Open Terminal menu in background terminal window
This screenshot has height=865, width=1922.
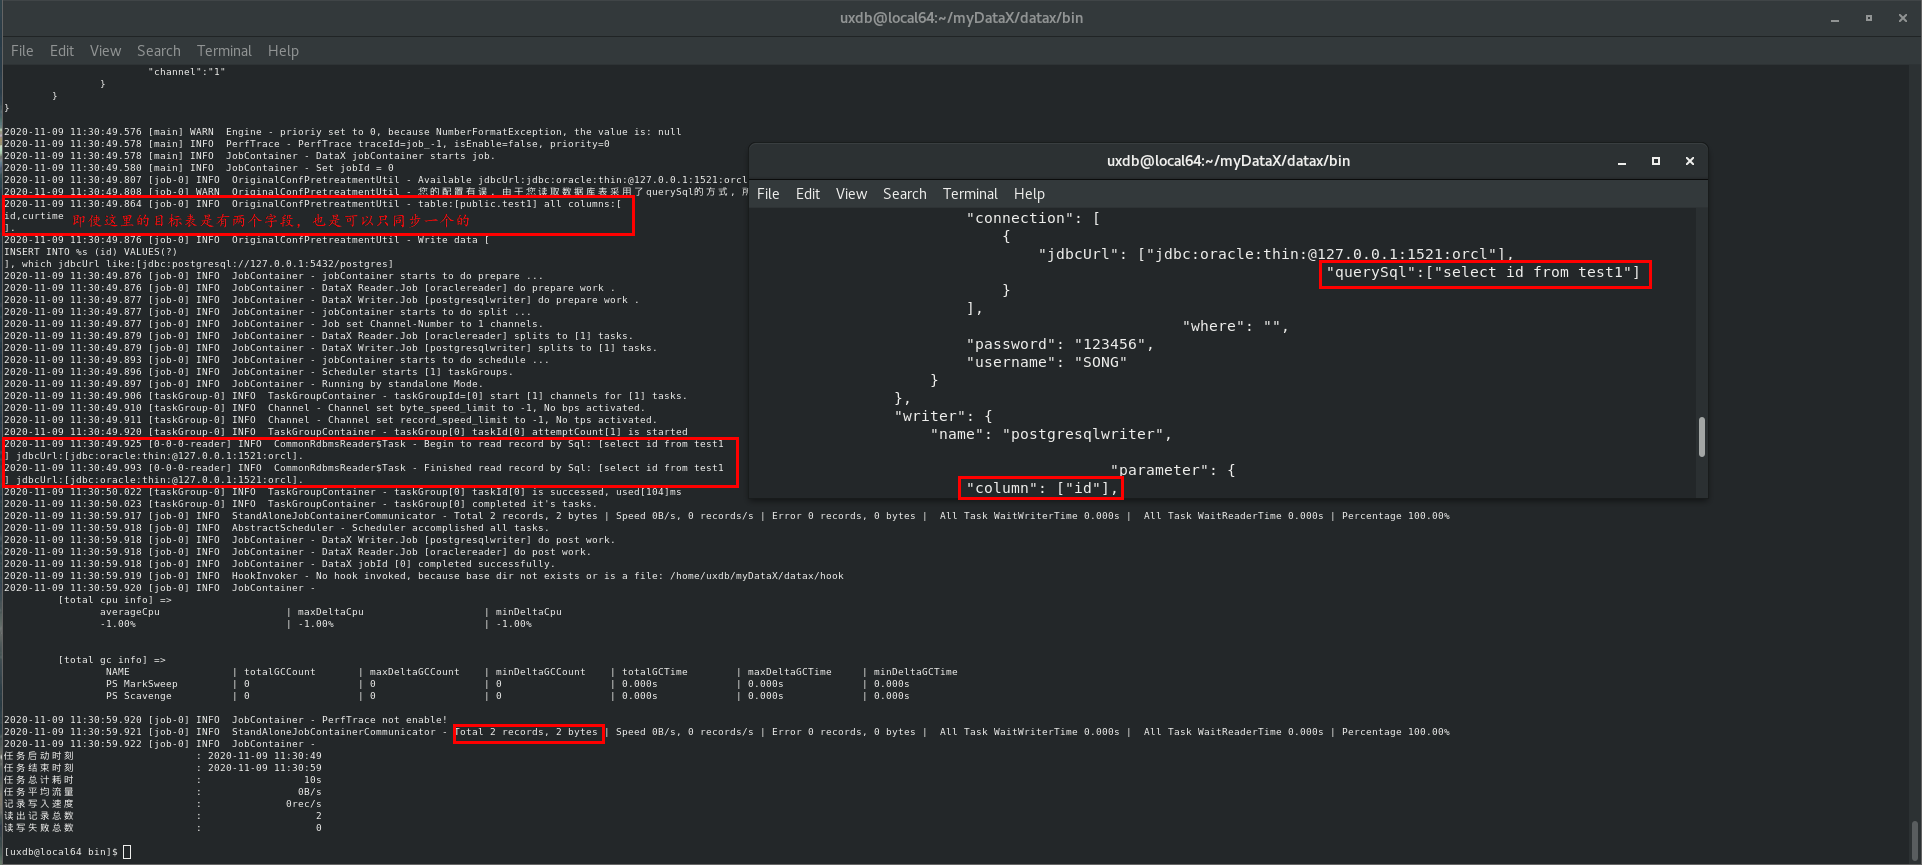pos(224,51)
